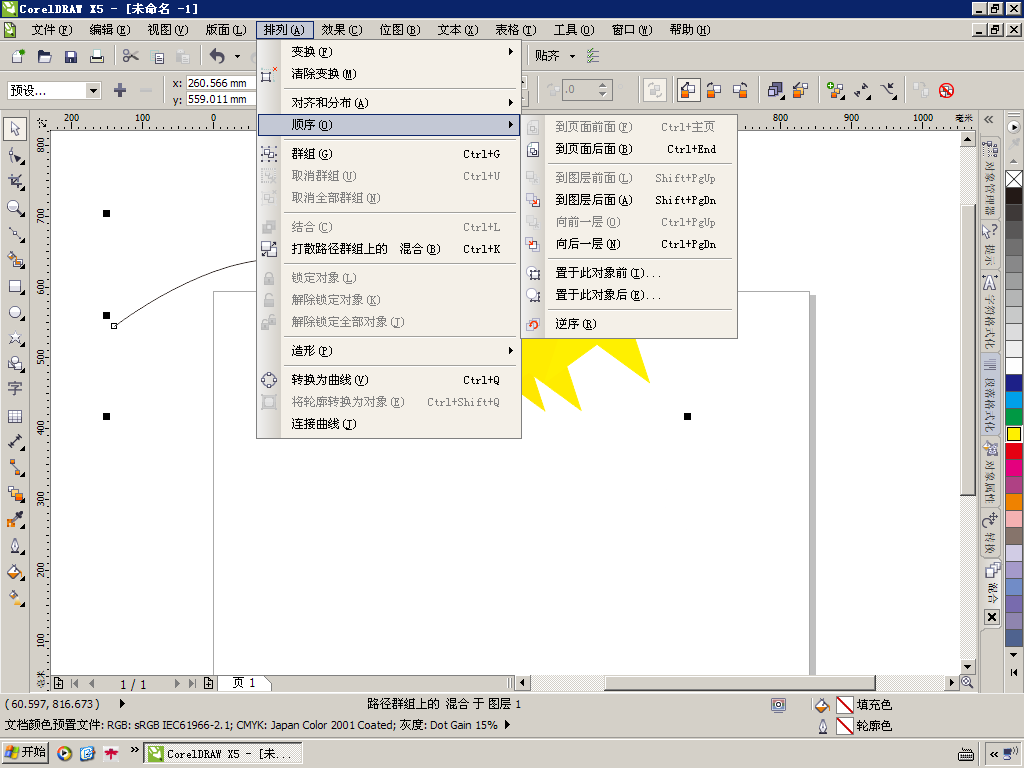Image resolution: width=1024 pixels, height=768 pixels.
Task: Open the 文件 menu
Action: [51, 30]
